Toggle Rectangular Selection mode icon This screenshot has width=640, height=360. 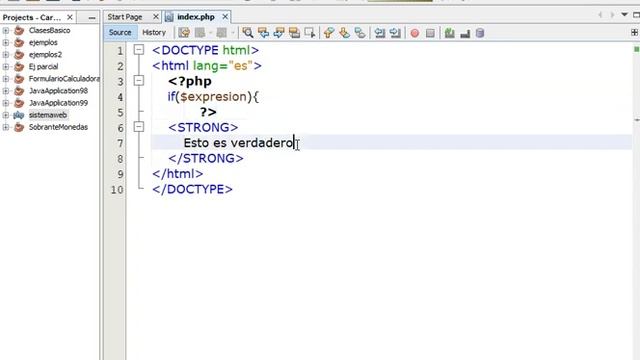point(310,33)
